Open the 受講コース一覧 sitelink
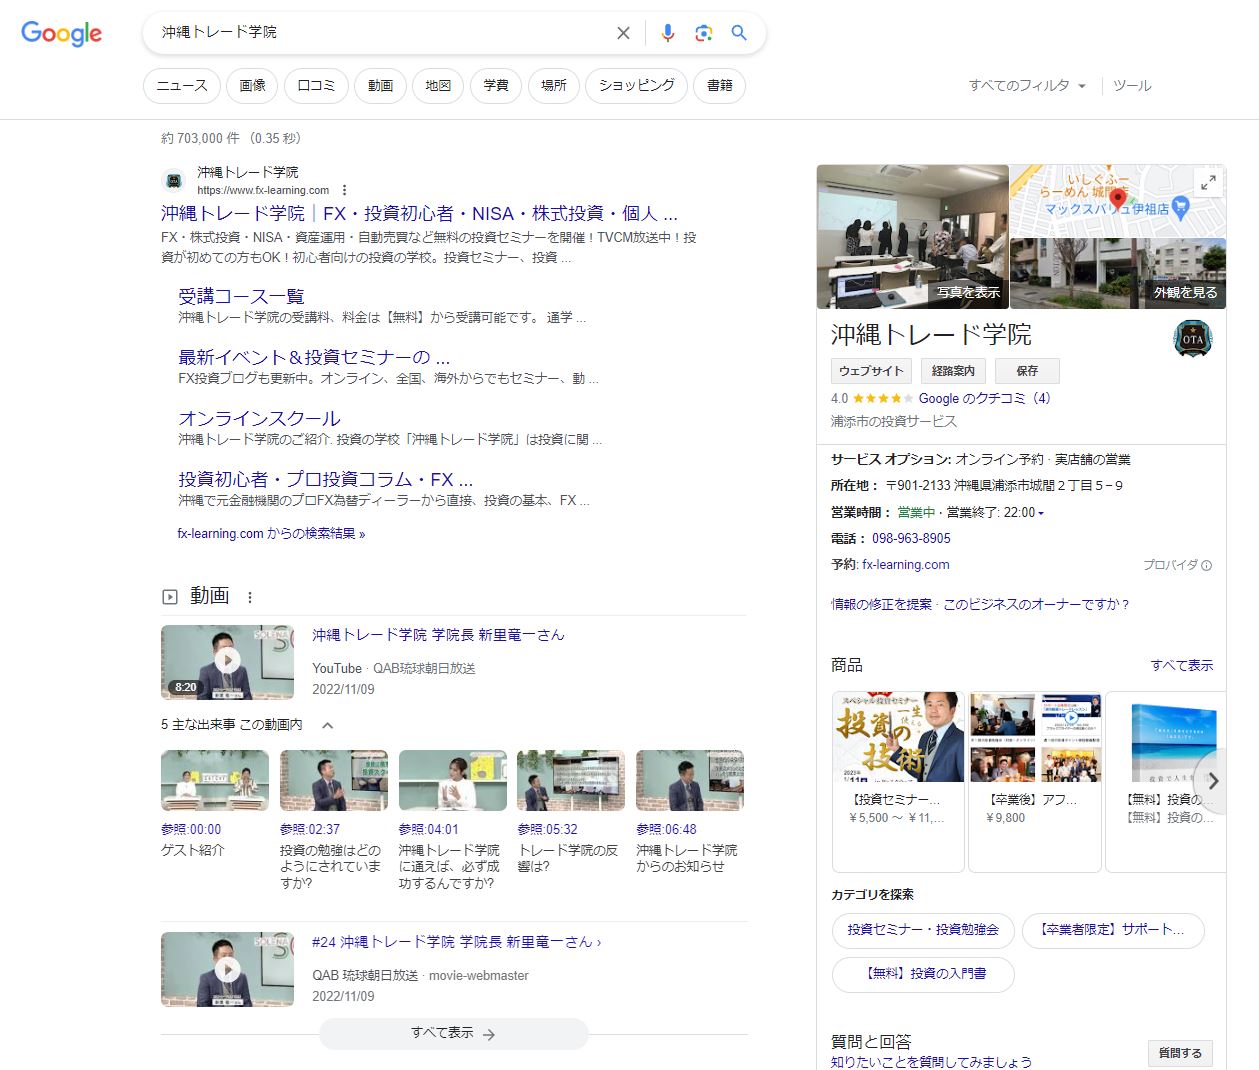 (241, 296)
